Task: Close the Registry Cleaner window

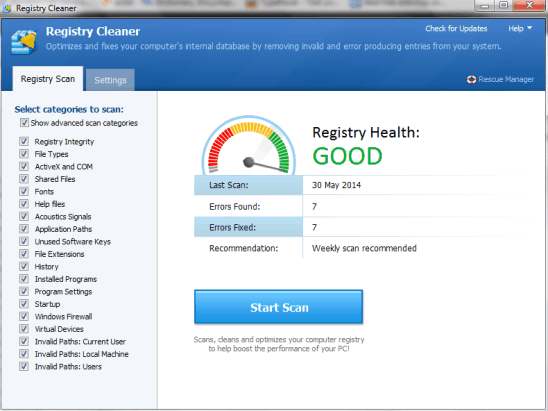Action: coord(529,6)
